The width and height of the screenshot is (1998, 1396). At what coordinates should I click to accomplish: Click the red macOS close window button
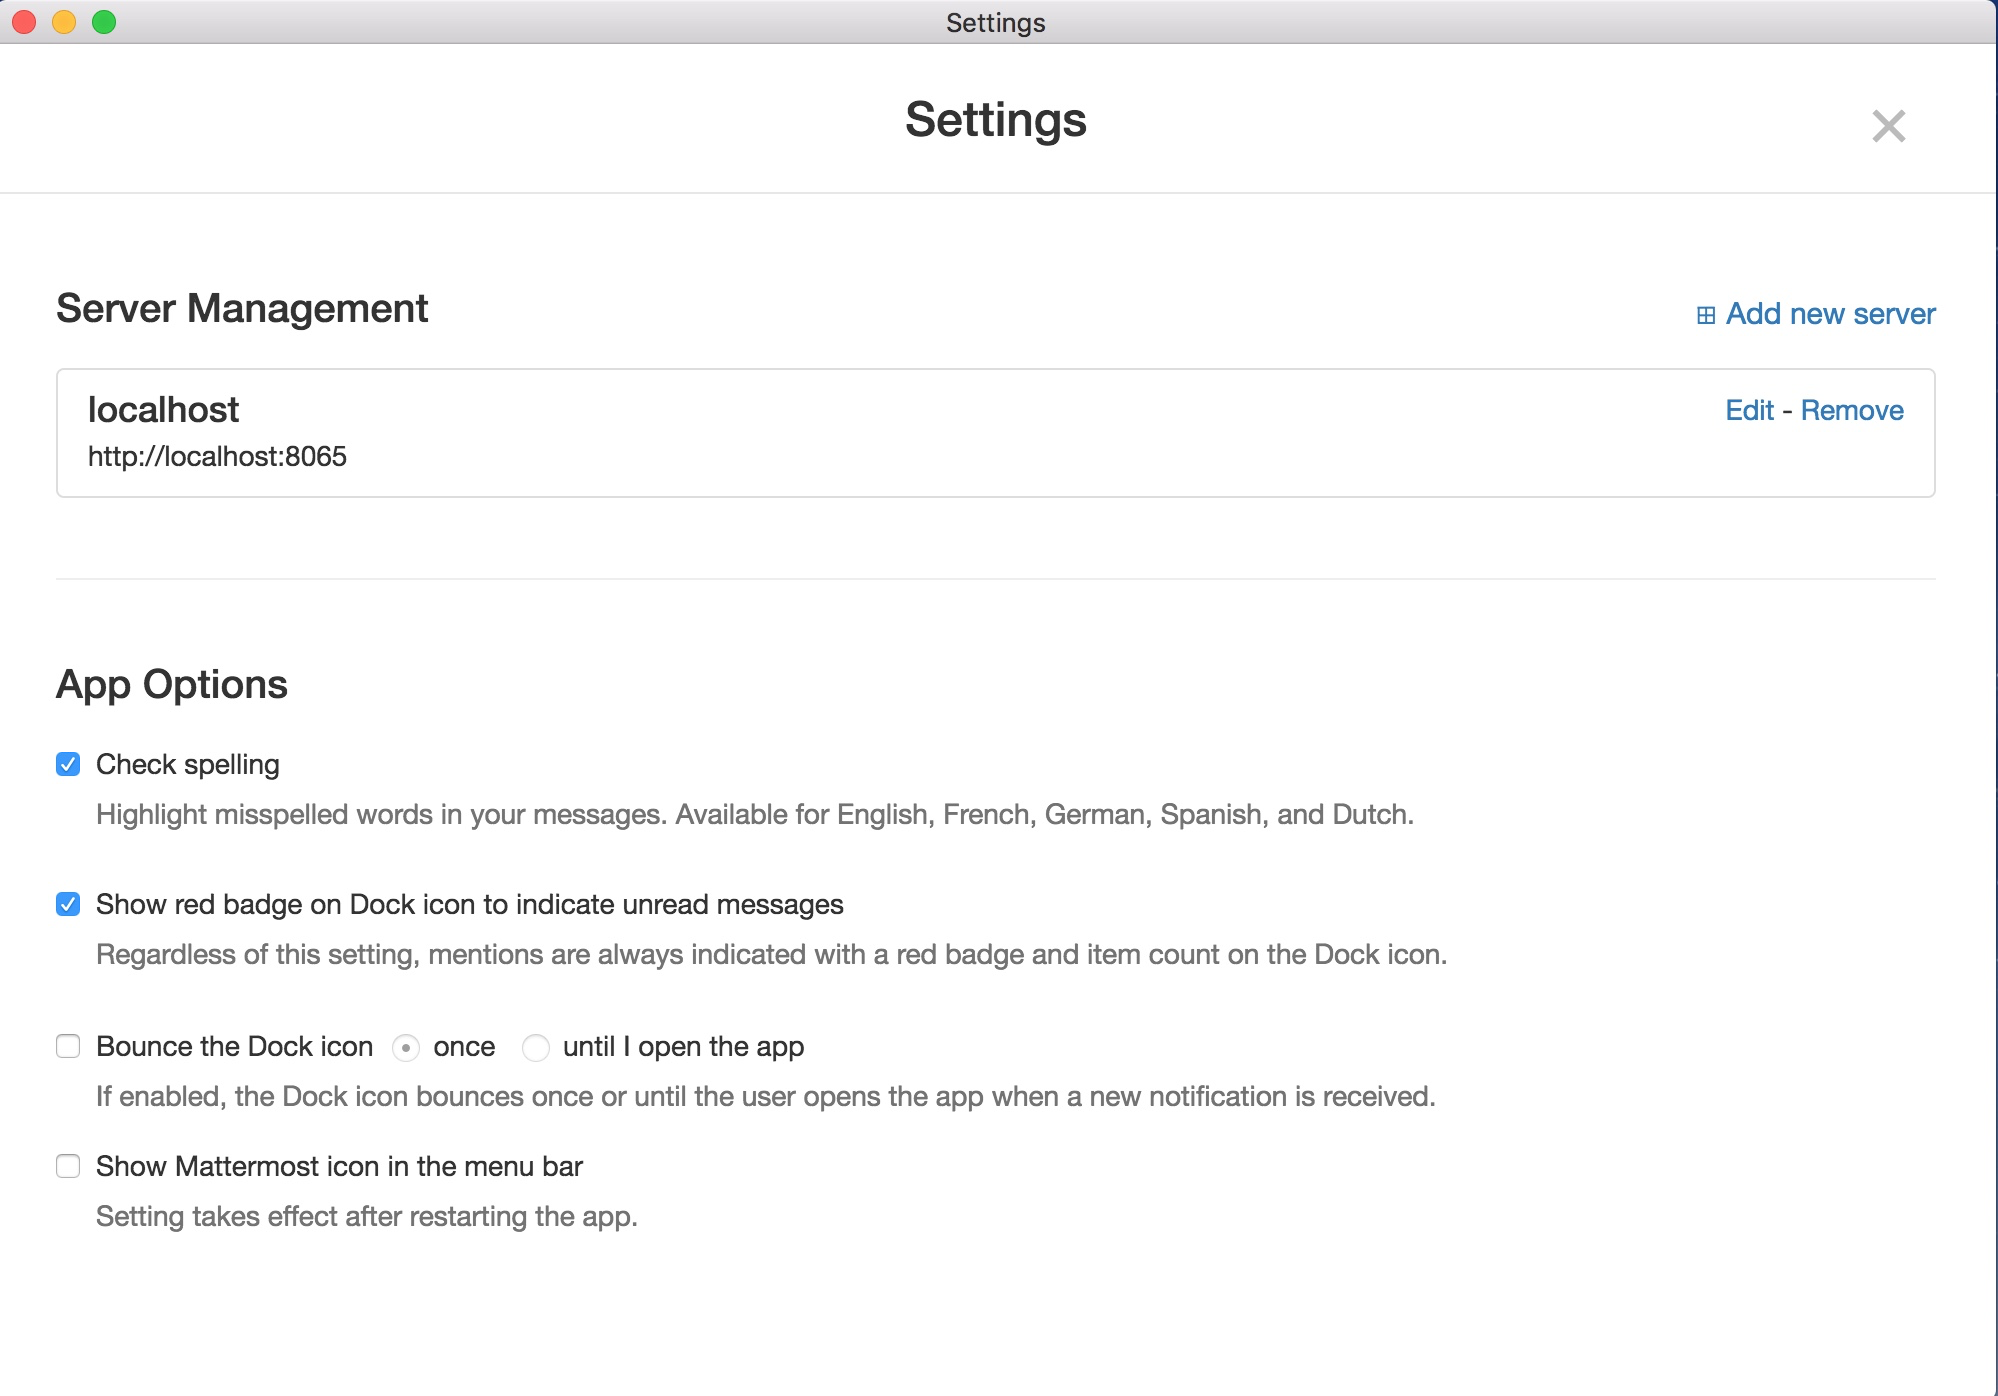[24, 22]
